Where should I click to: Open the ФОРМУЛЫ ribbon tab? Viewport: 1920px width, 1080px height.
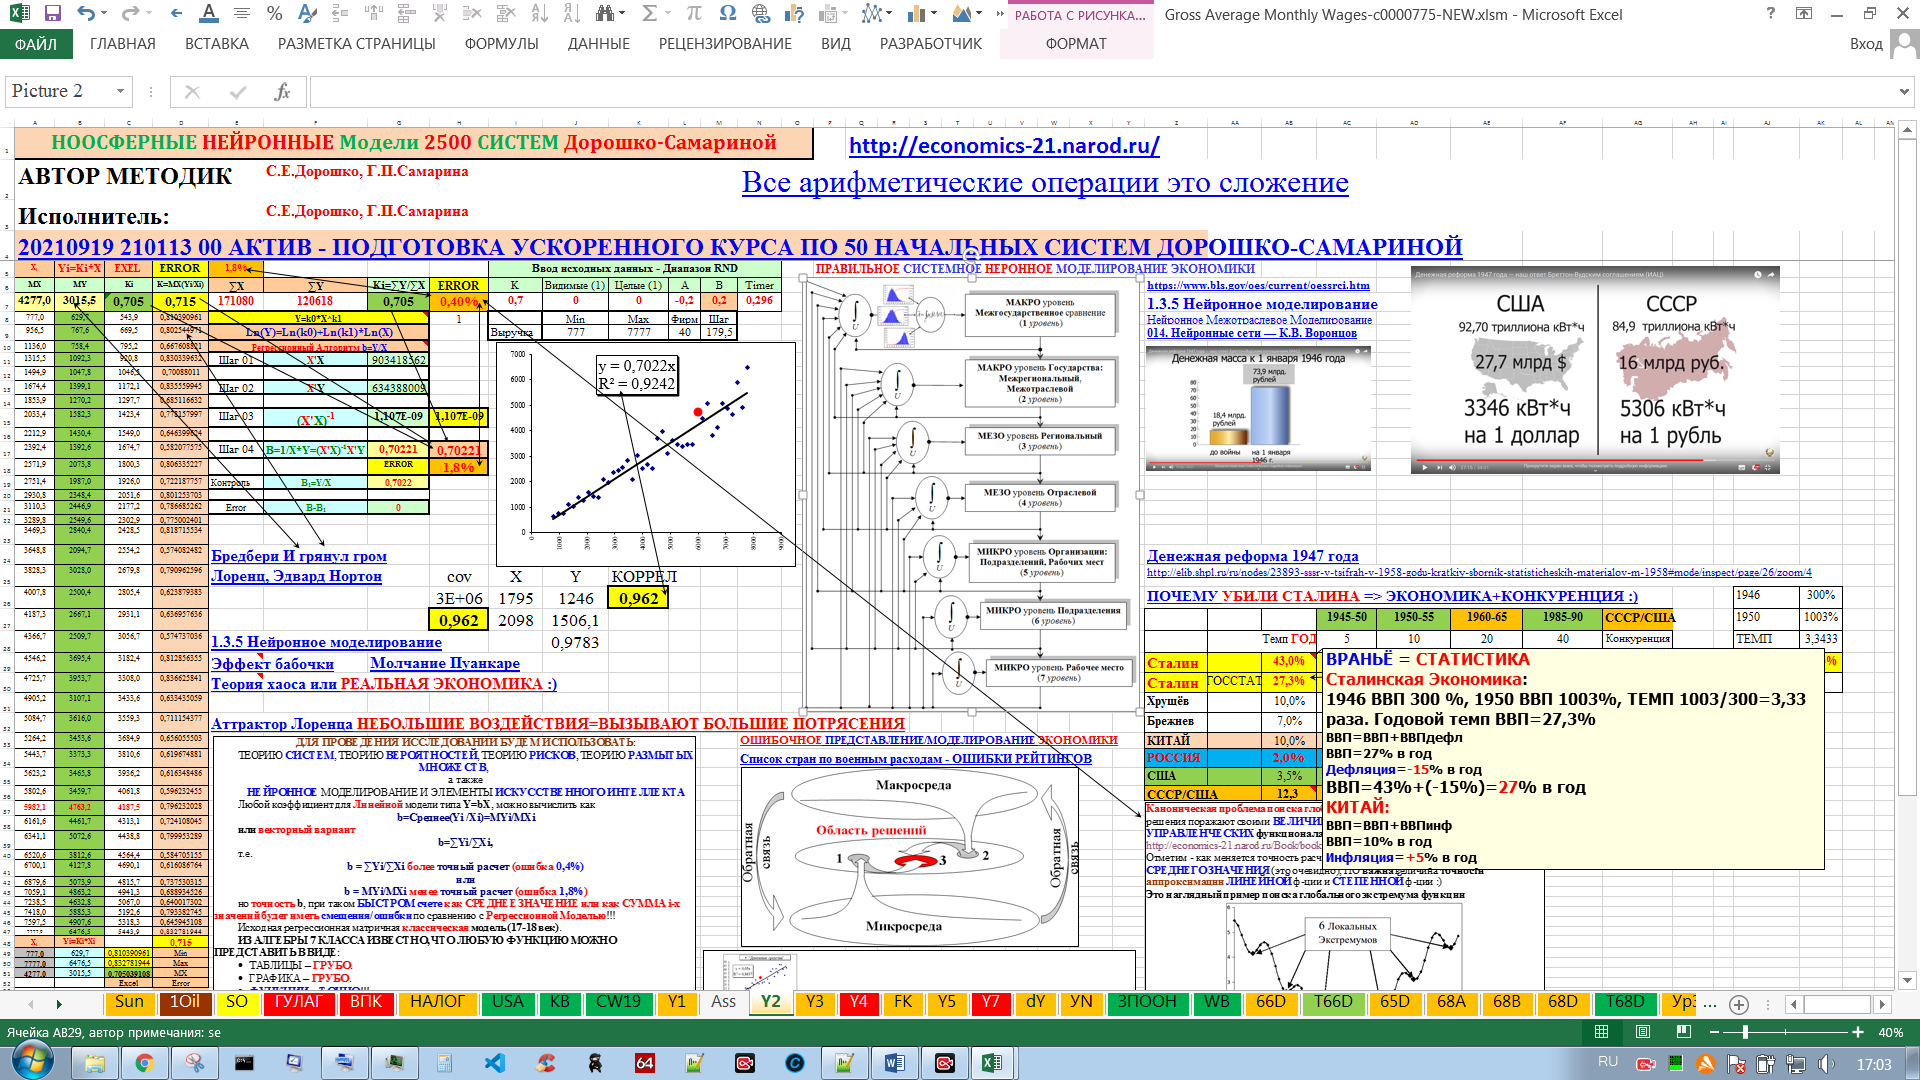coord(501,44)
